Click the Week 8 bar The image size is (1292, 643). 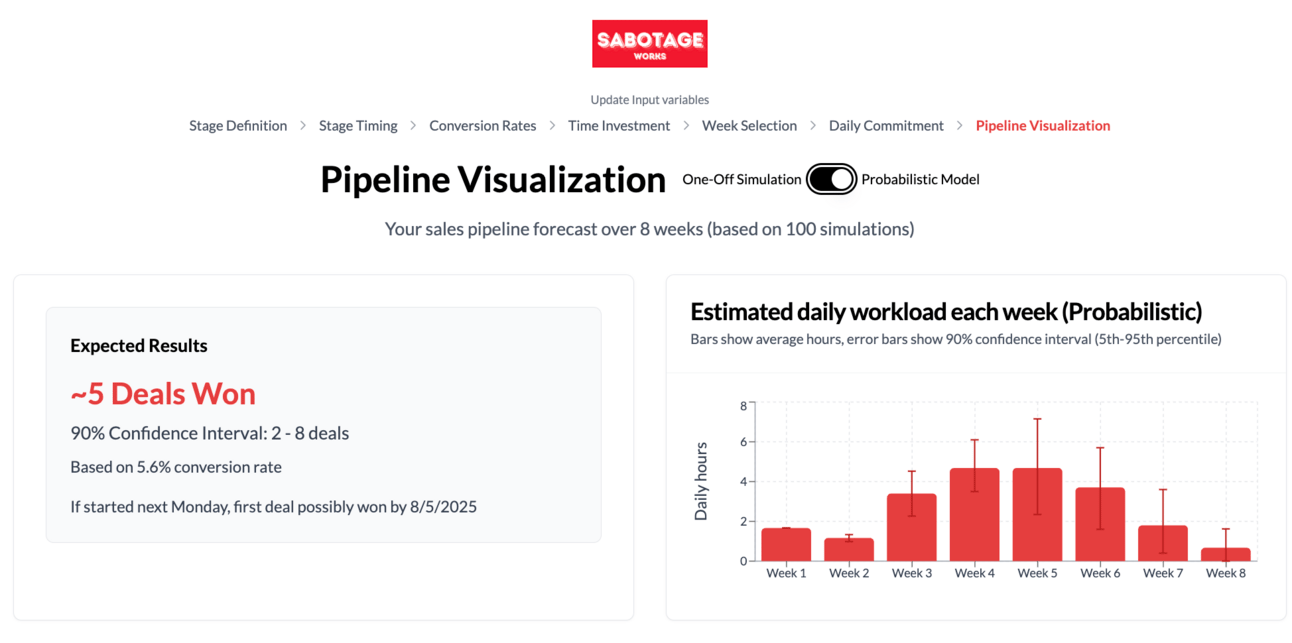pyautogui.click(x=1225, y=554)
